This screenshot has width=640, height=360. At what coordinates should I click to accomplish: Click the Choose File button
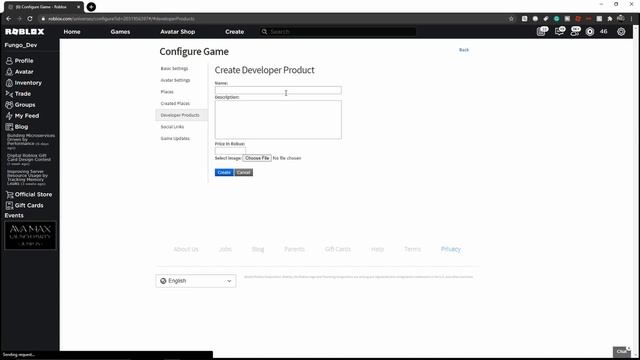[257, 158]
